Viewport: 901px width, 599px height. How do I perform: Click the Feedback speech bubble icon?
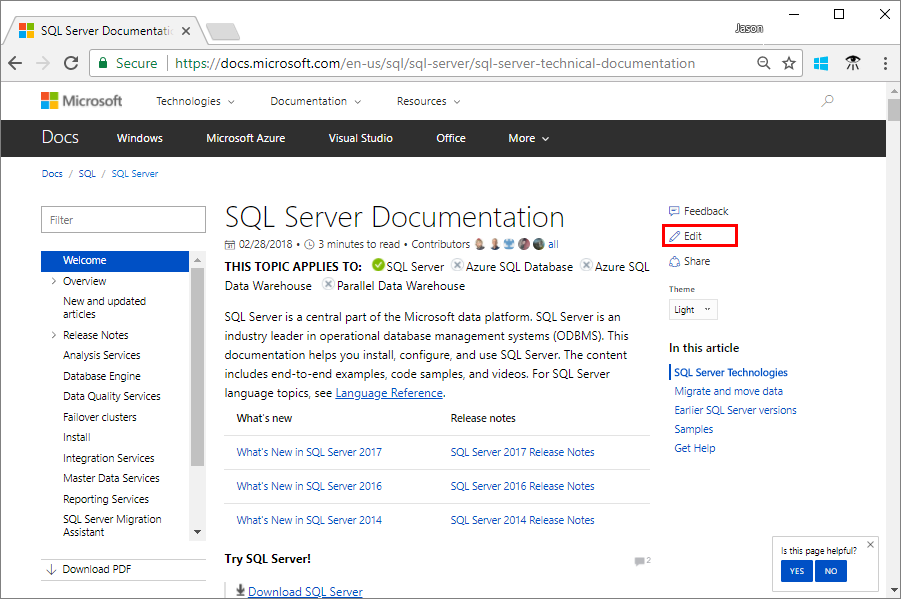(x=675, y=211)
